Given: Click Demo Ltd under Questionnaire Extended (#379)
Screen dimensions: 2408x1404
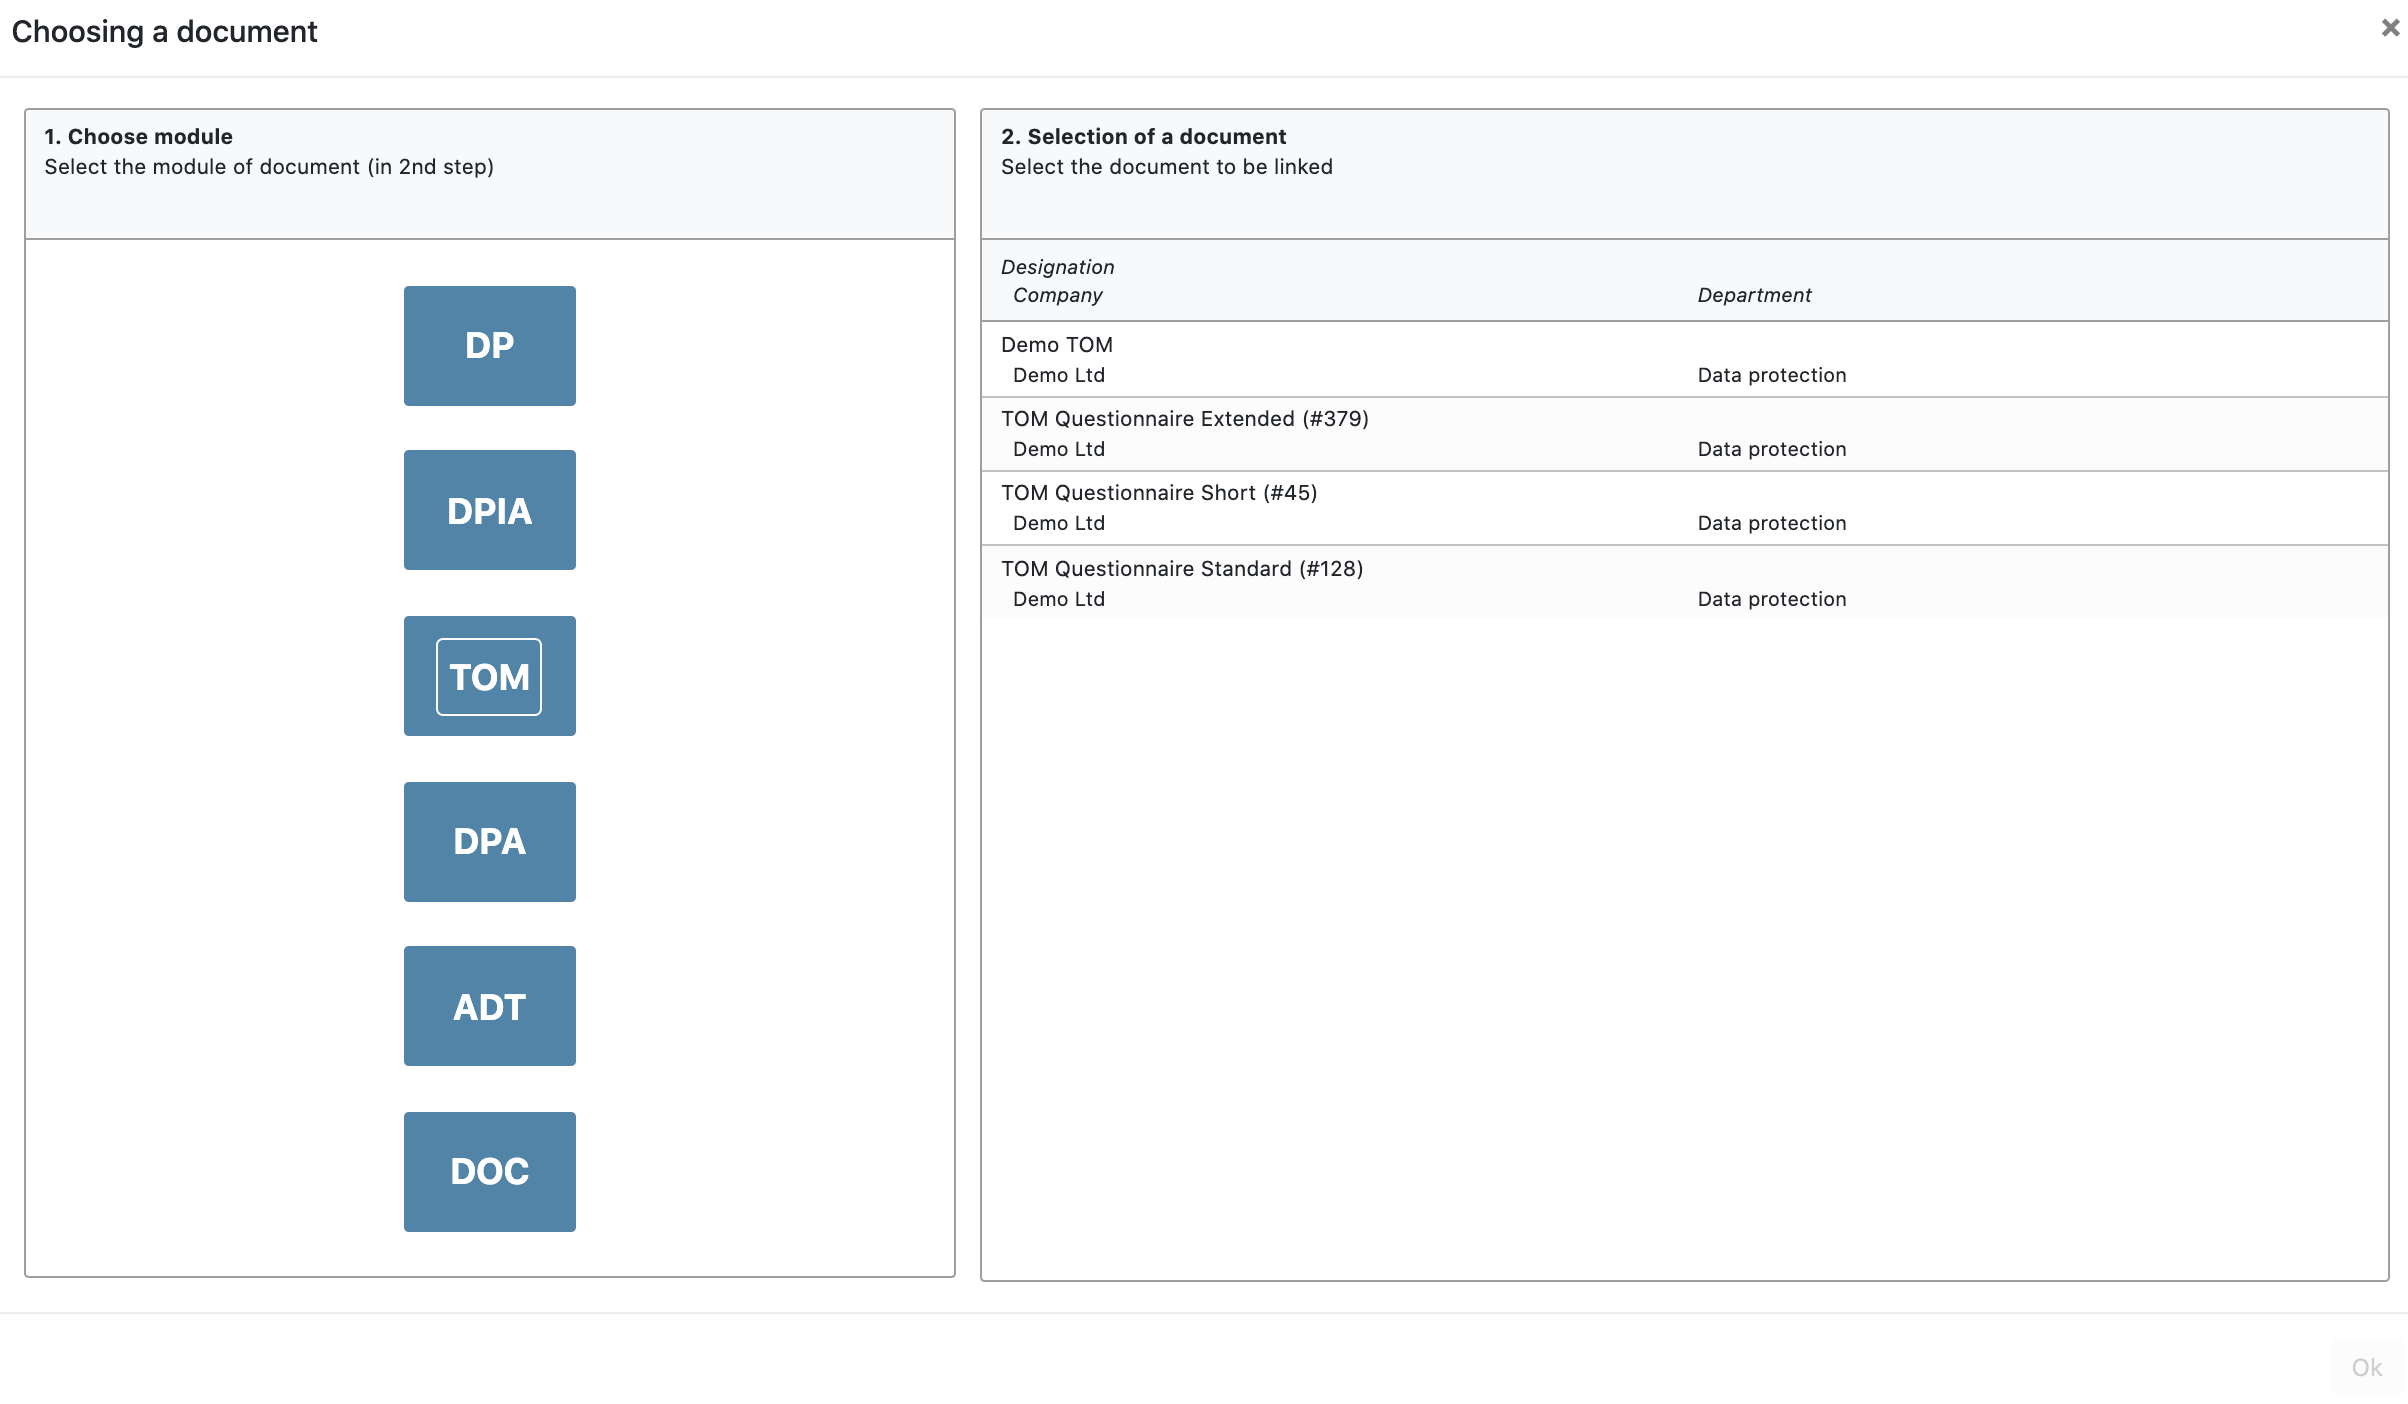Looking at the screenshot, I should pos(1058,449).
